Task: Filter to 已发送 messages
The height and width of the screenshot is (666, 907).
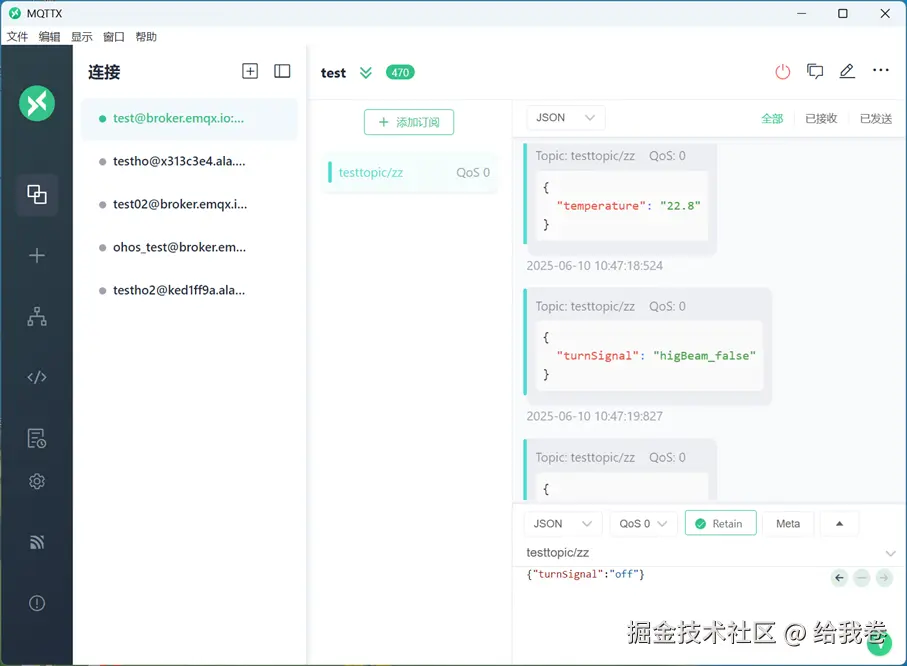Action: click(x=876, y=118)
